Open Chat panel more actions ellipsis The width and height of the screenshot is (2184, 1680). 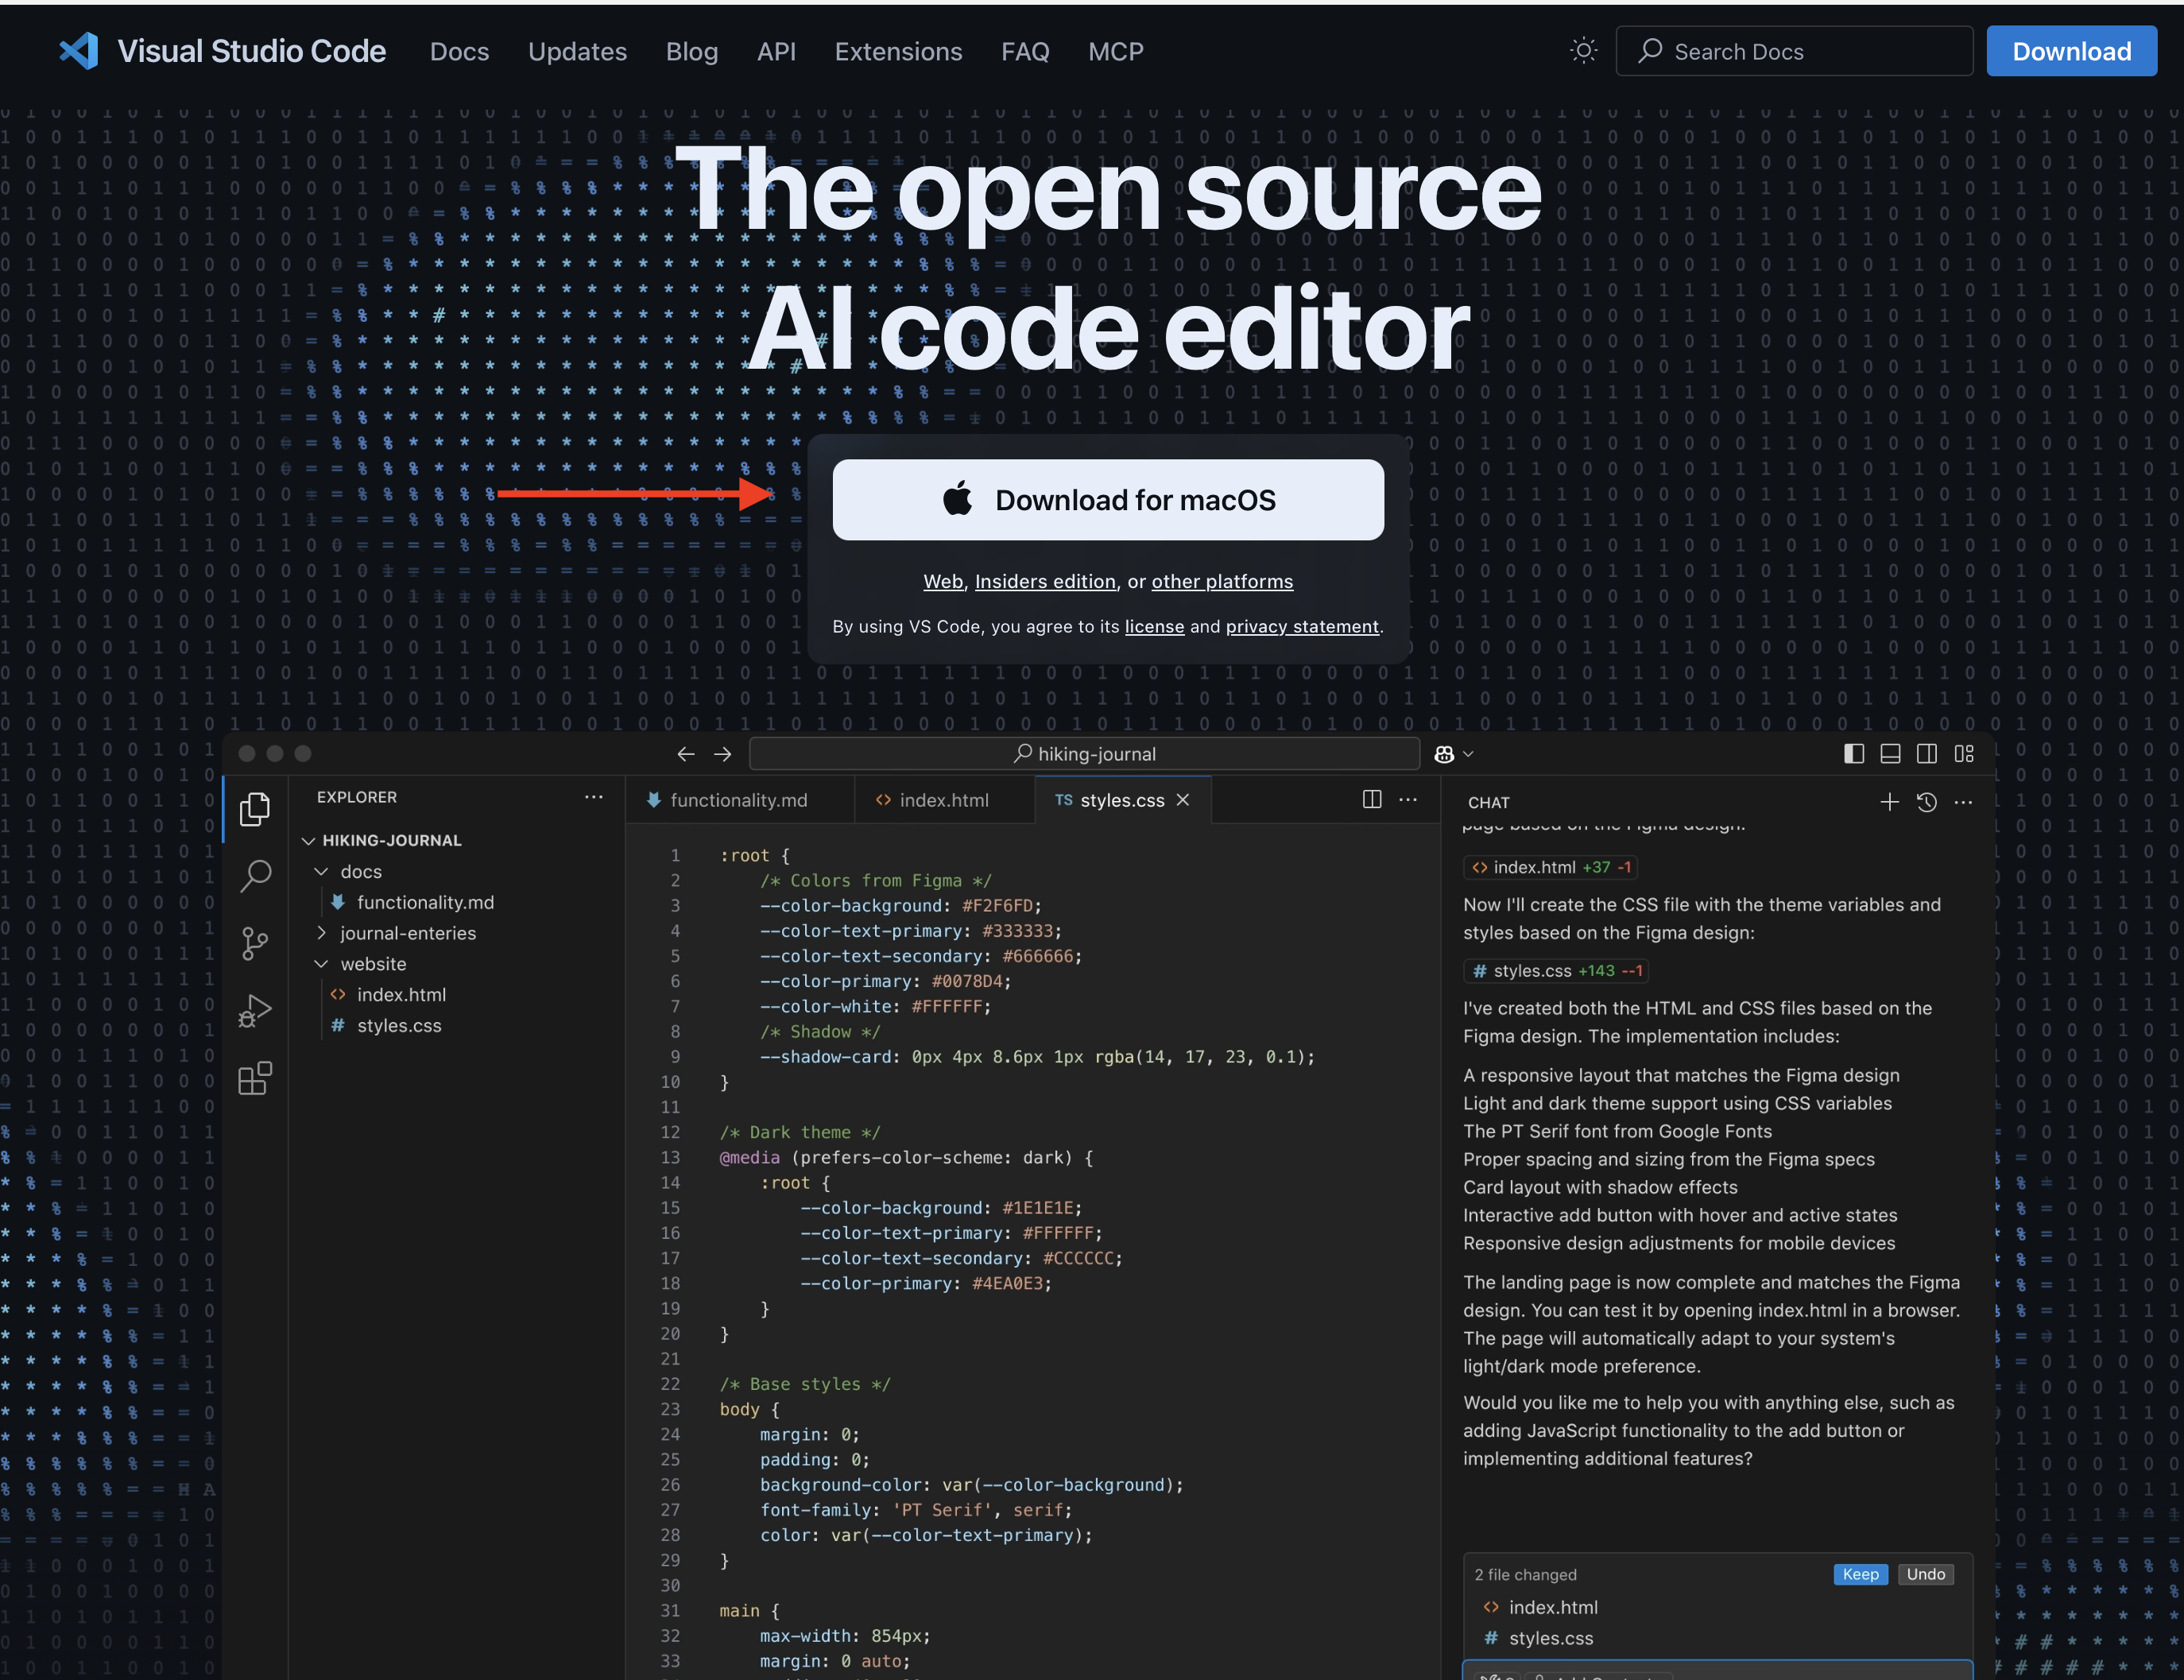point(1963,802)
